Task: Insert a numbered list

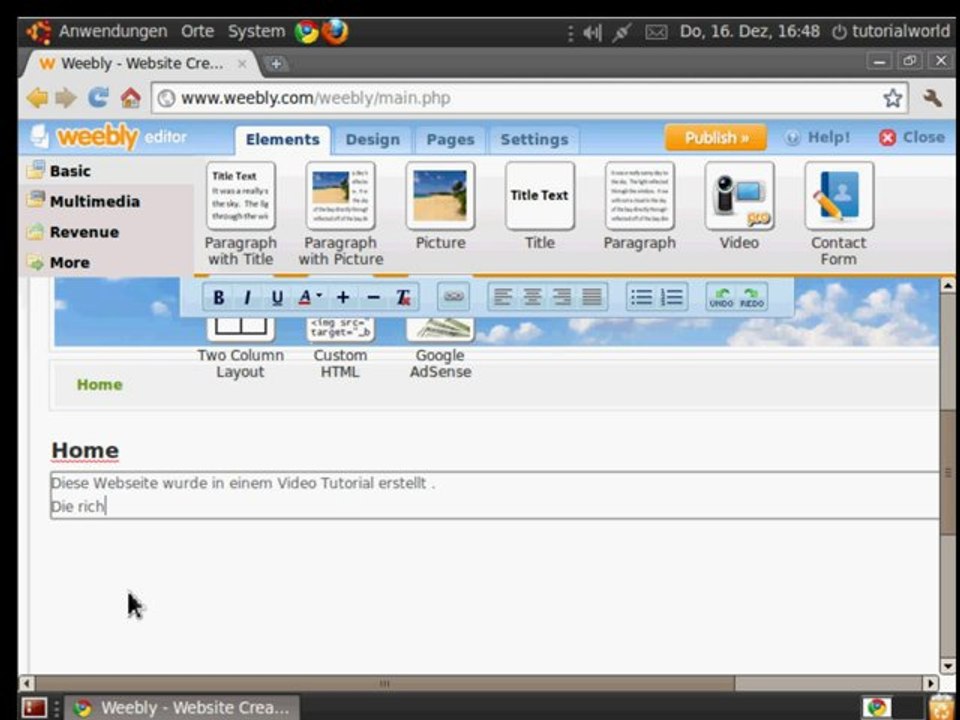Action: 672,297
